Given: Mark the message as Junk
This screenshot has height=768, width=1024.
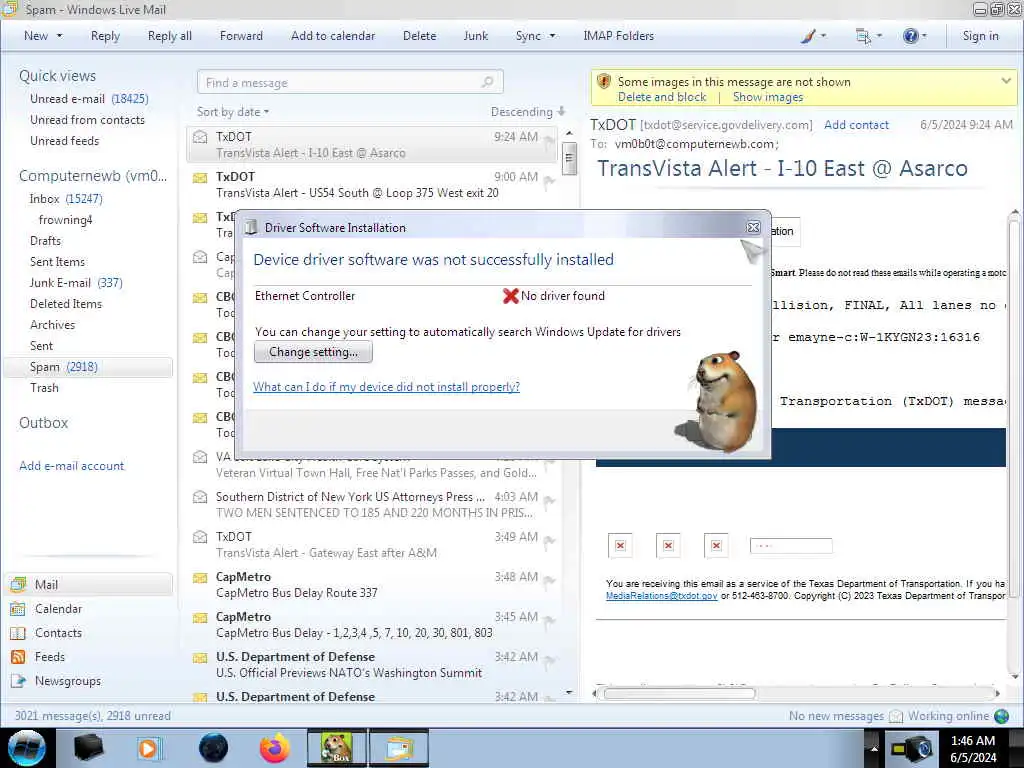Looking at the screenshot, I should tap(475, 36).
